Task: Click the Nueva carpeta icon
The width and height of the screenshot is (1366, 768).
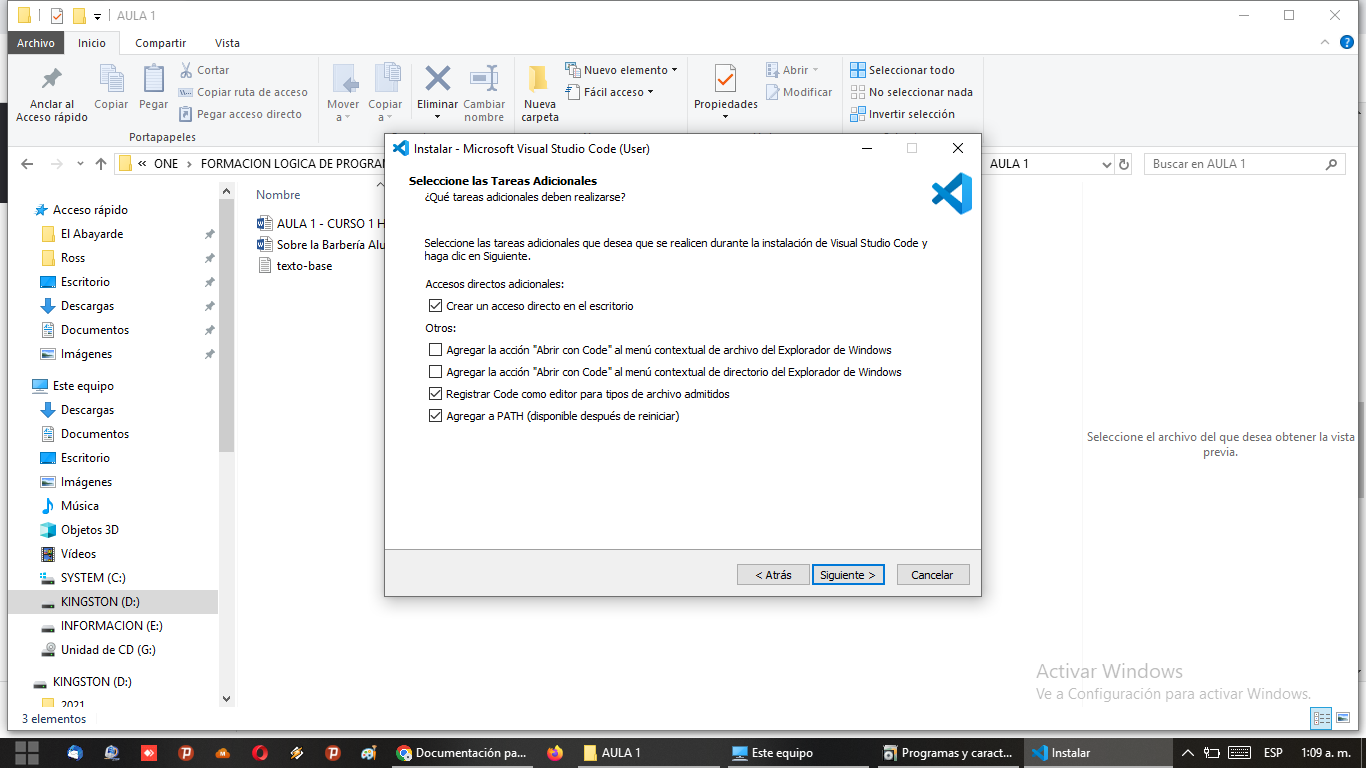Action: pos(540,79)
